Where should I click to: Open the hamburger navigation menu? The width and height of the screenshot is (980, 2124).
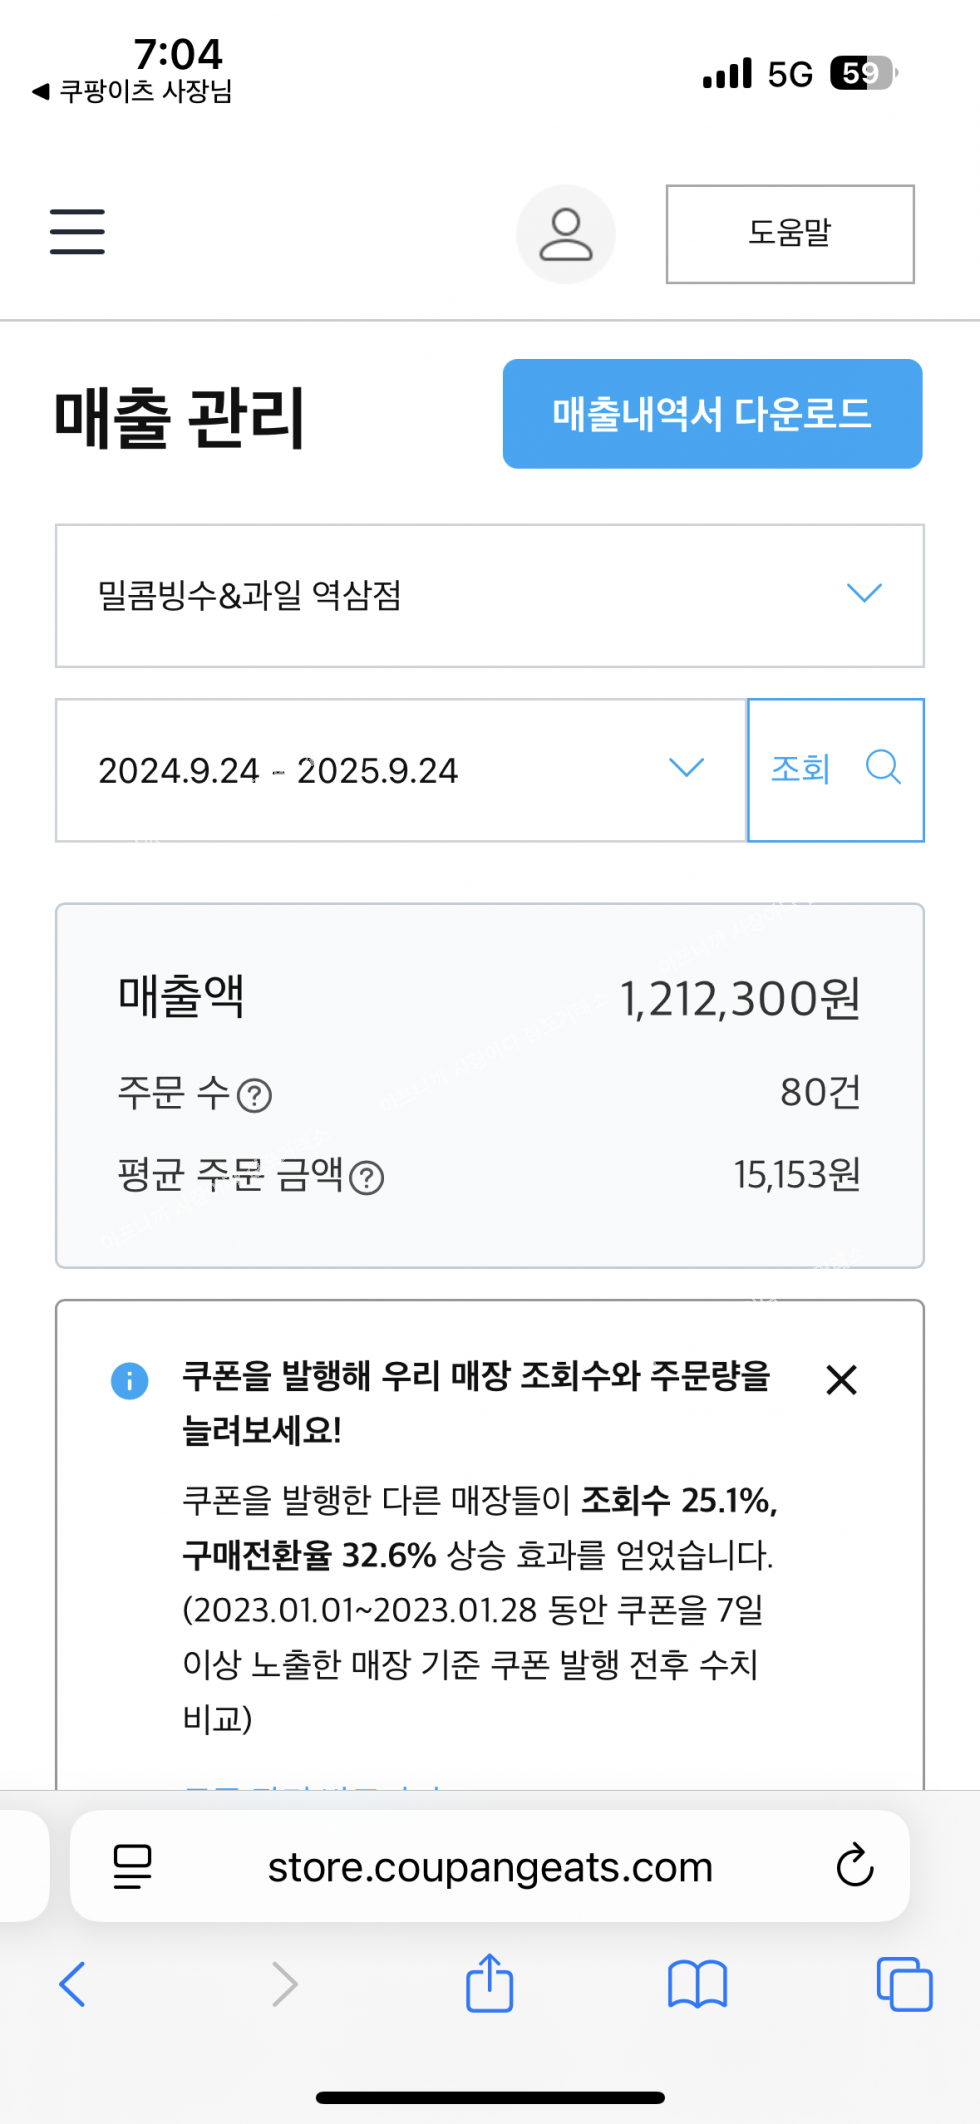click(x=77, y=232)
